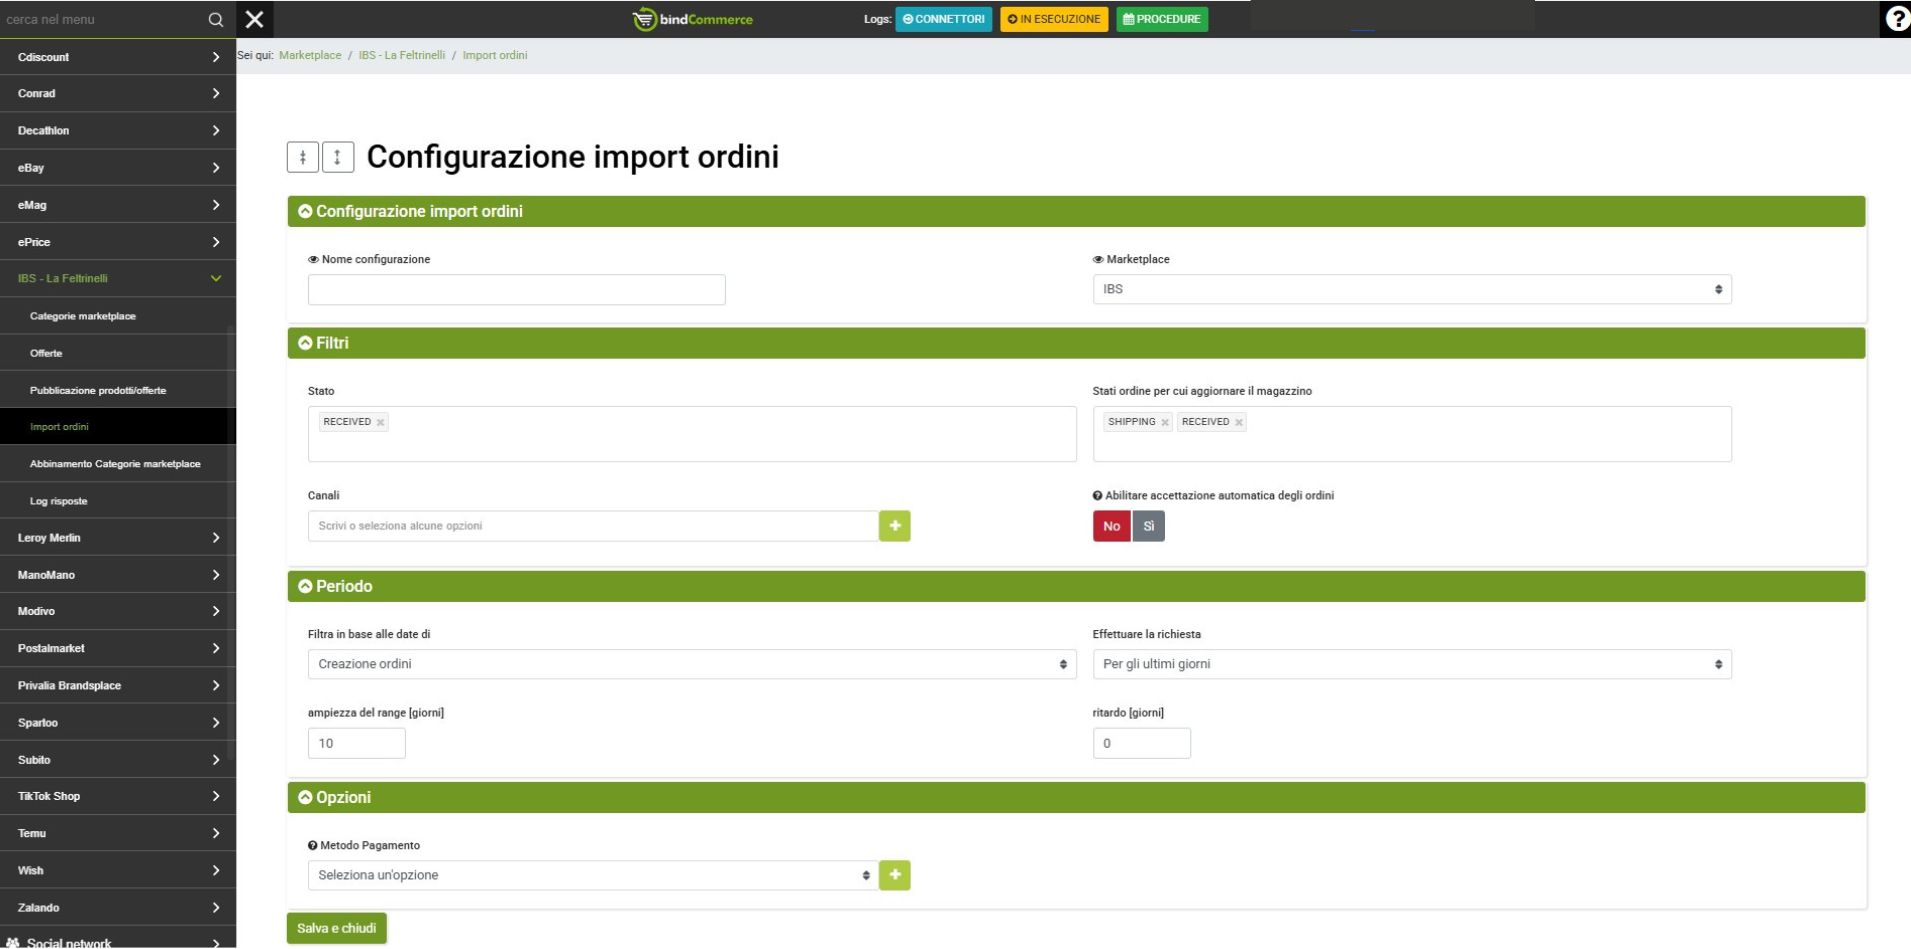Image resolution: width=1911 pixels, height=949 pixels.
Task: Add payment method with green plus button
Action: point(894,875)
